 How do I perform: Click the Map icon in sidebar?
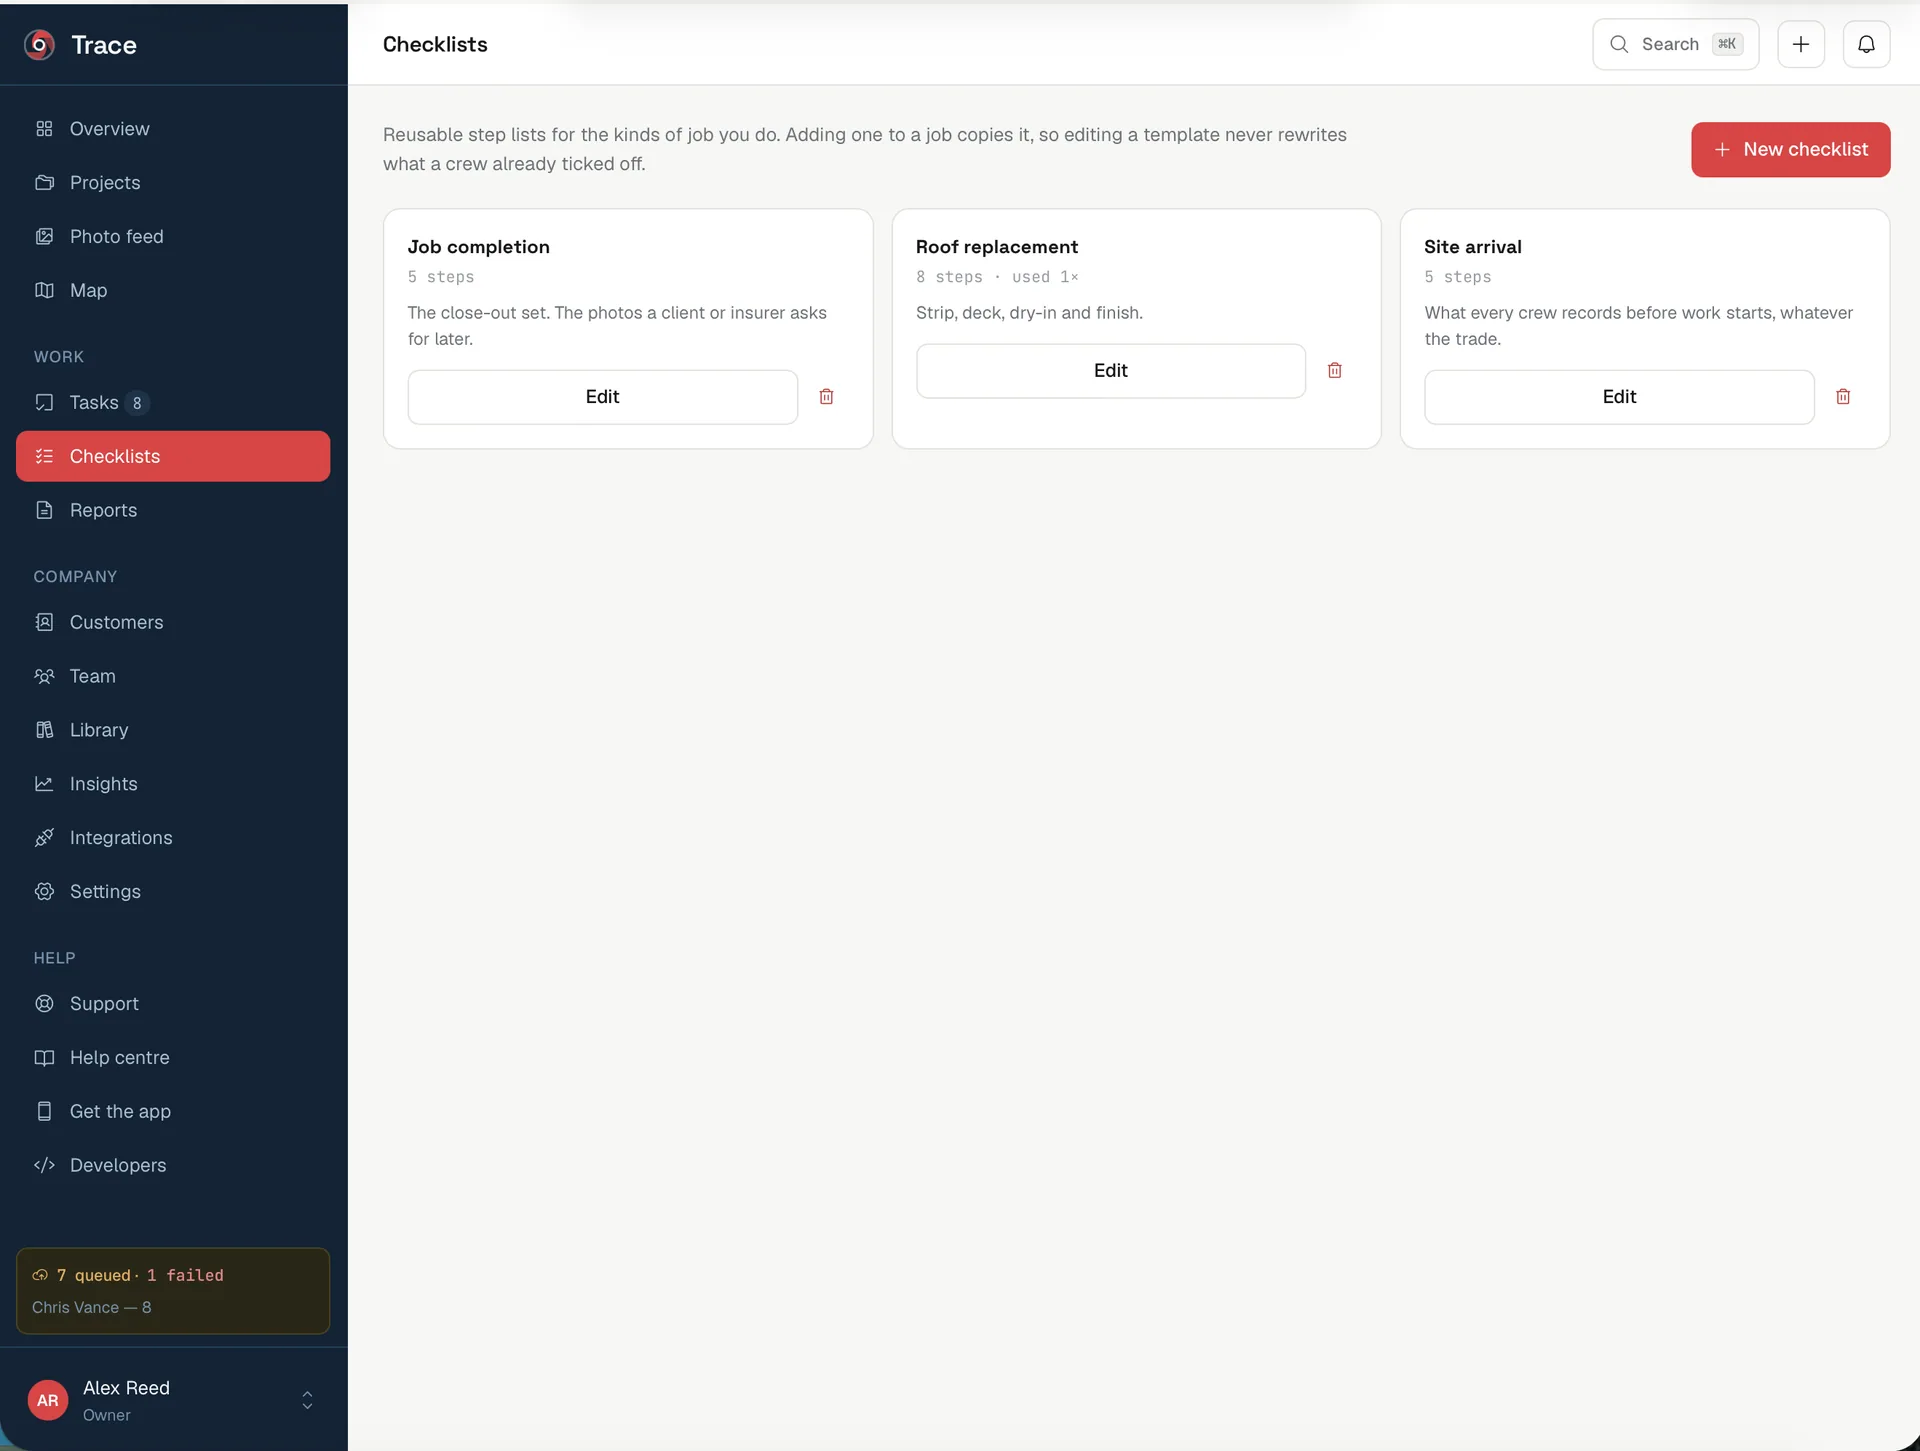[44, 291]
